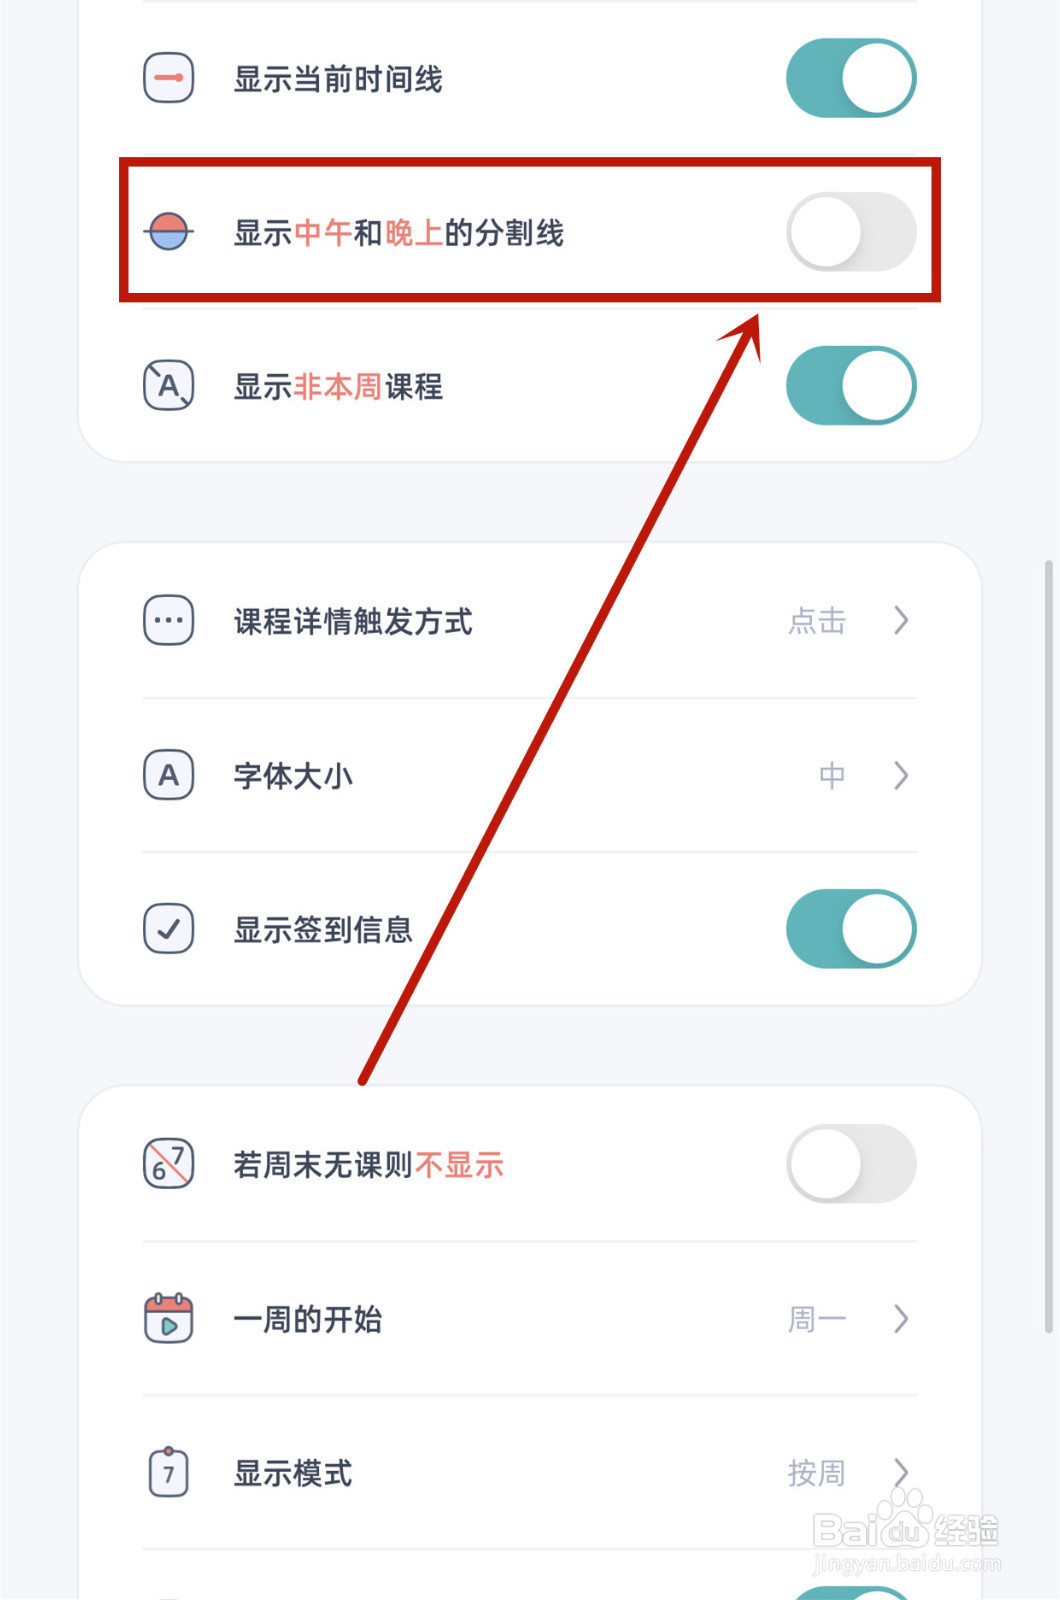
Task: Disable the 显示当前时间线 switch
Action: coord(851,78)
